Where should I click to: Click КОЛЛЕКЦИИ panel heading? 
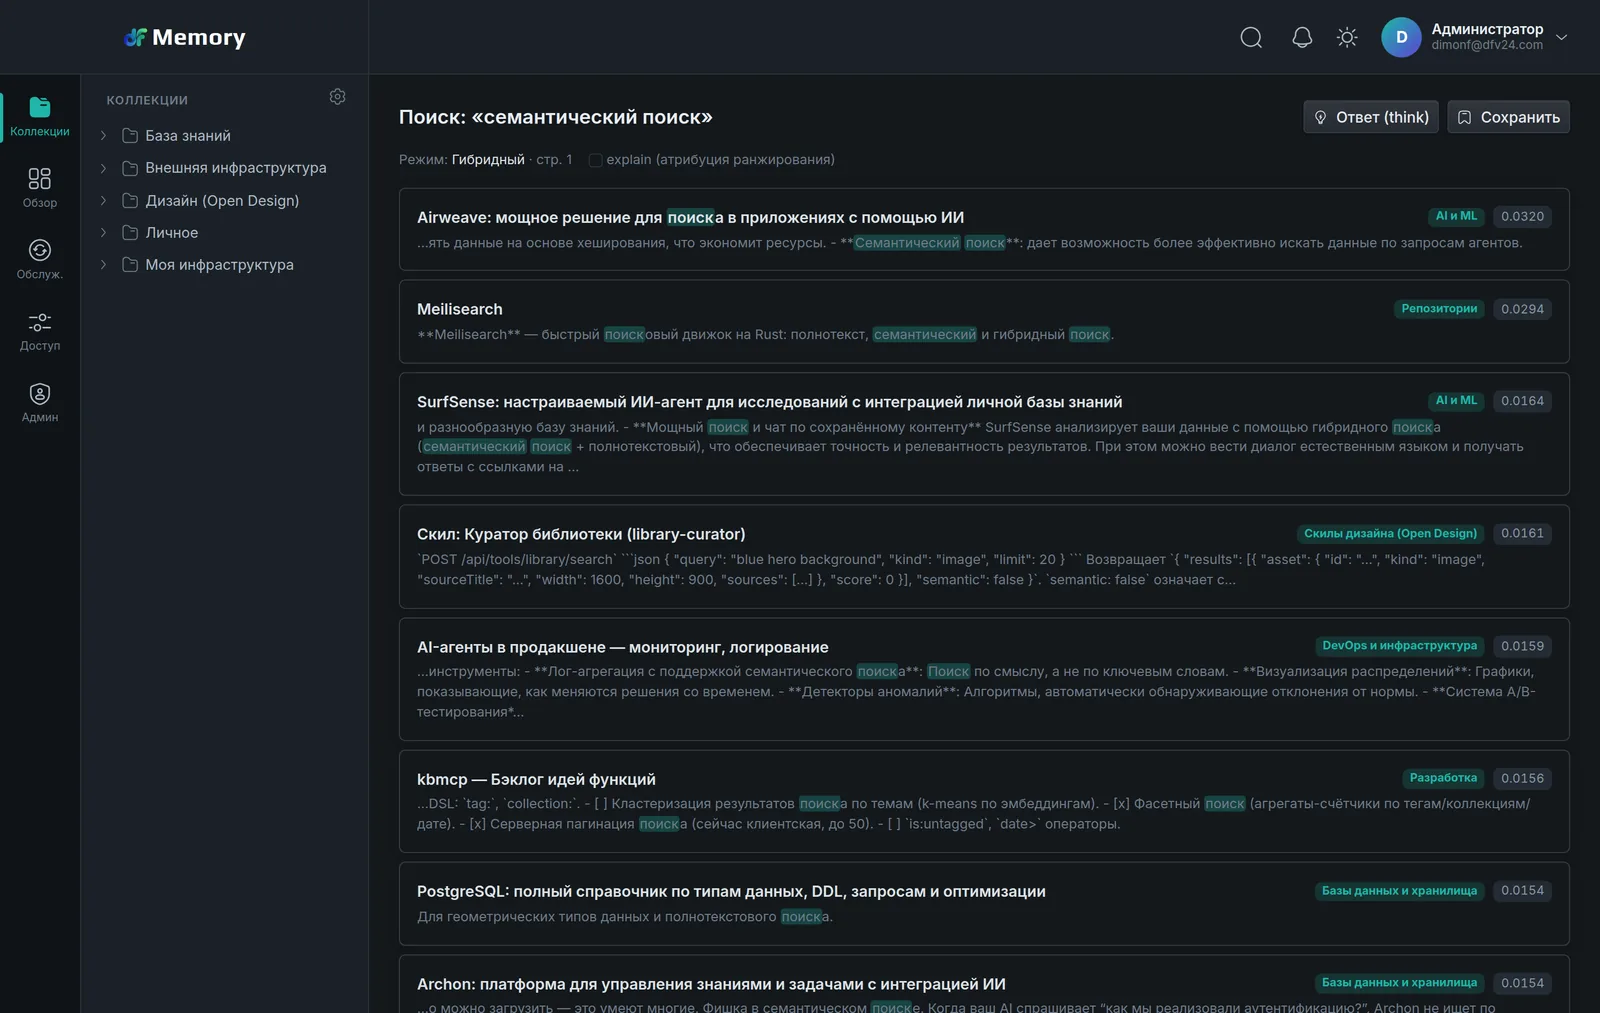(147, 100)
